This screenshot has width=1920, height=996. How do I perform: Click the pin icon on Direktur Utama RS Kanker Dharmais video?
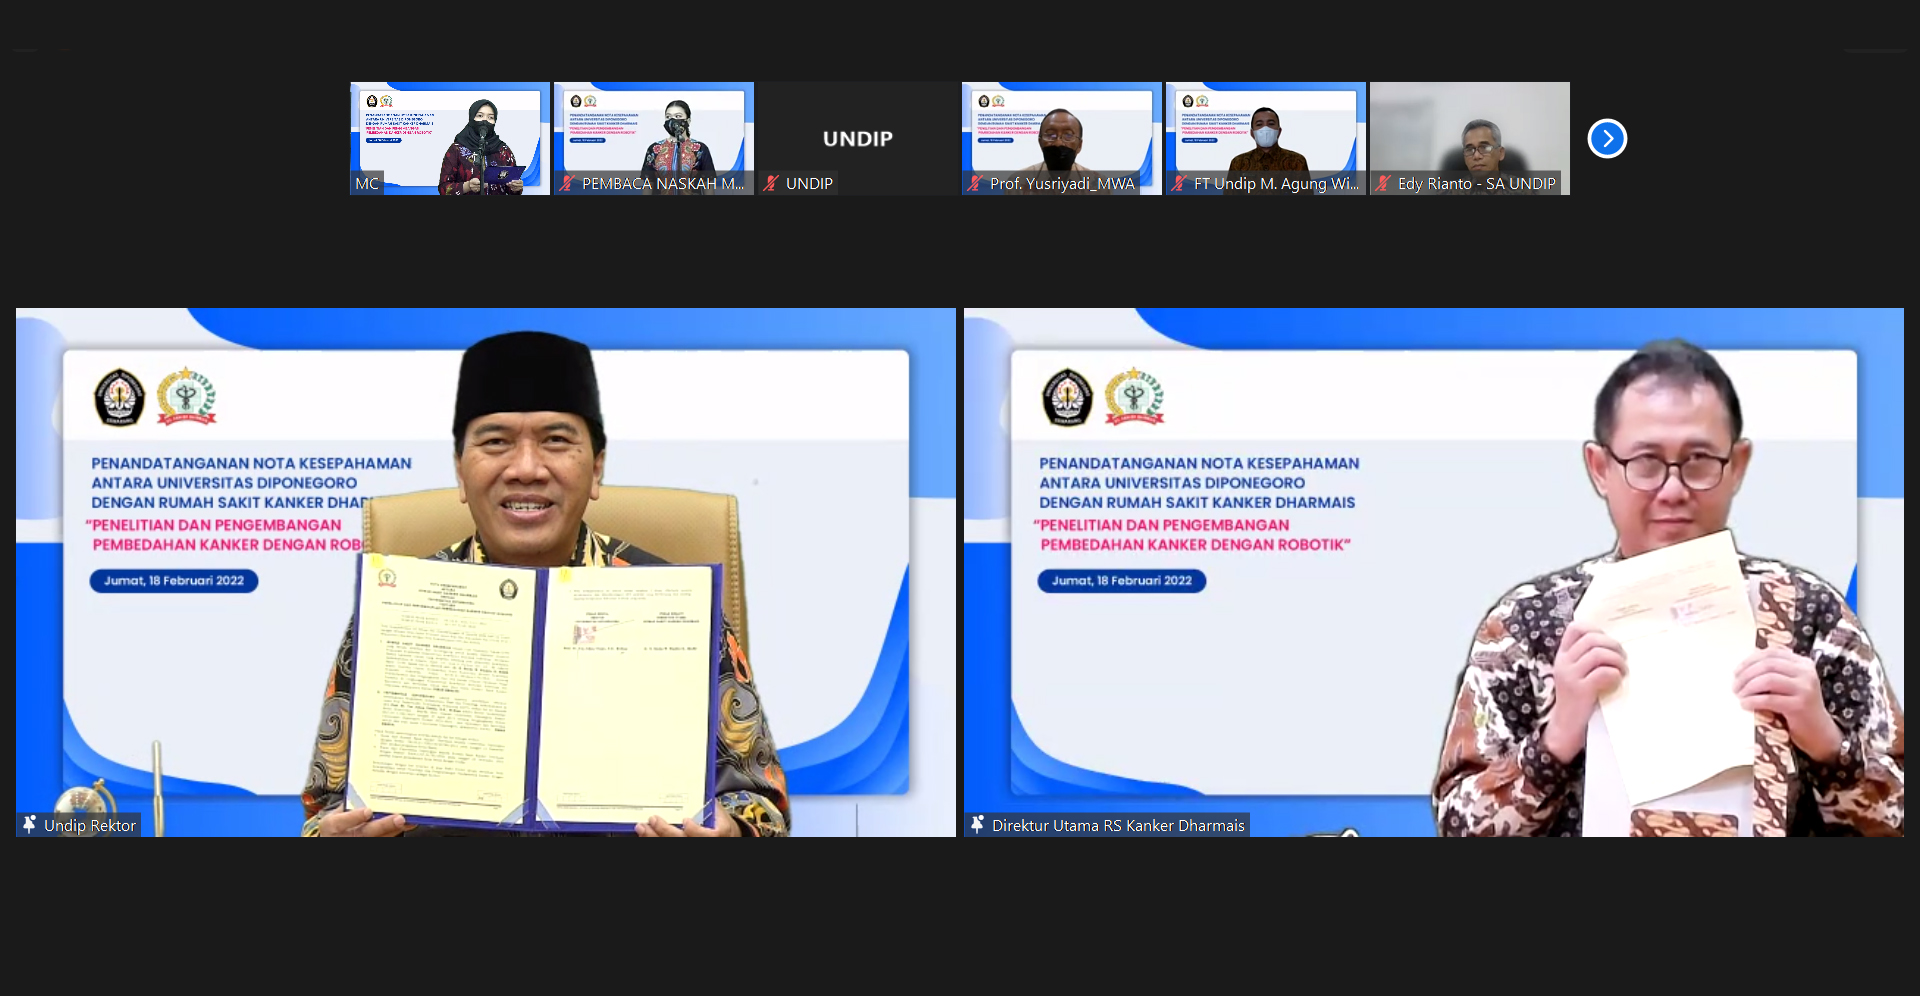(x=976, y=825)
